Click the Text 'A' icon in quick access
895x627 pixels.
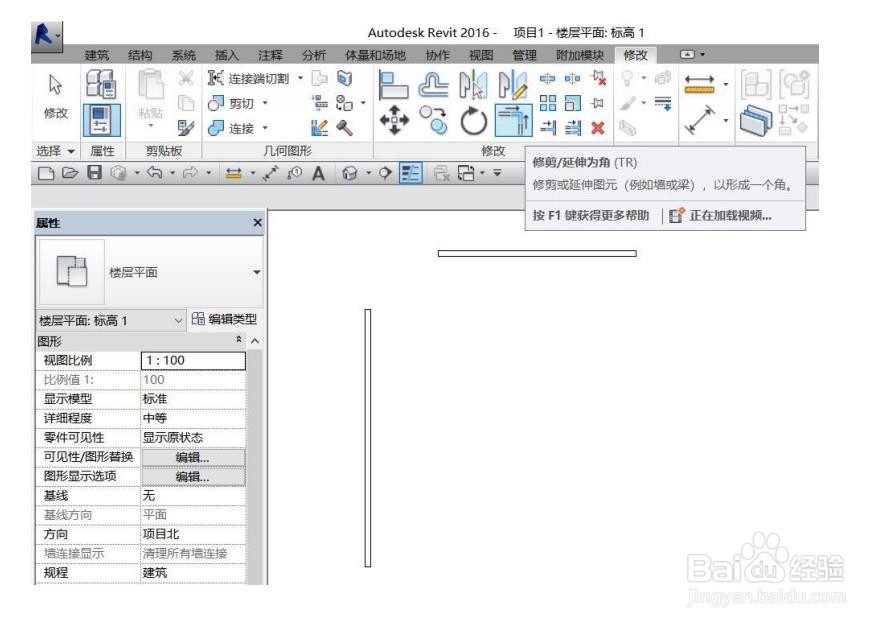319,173
